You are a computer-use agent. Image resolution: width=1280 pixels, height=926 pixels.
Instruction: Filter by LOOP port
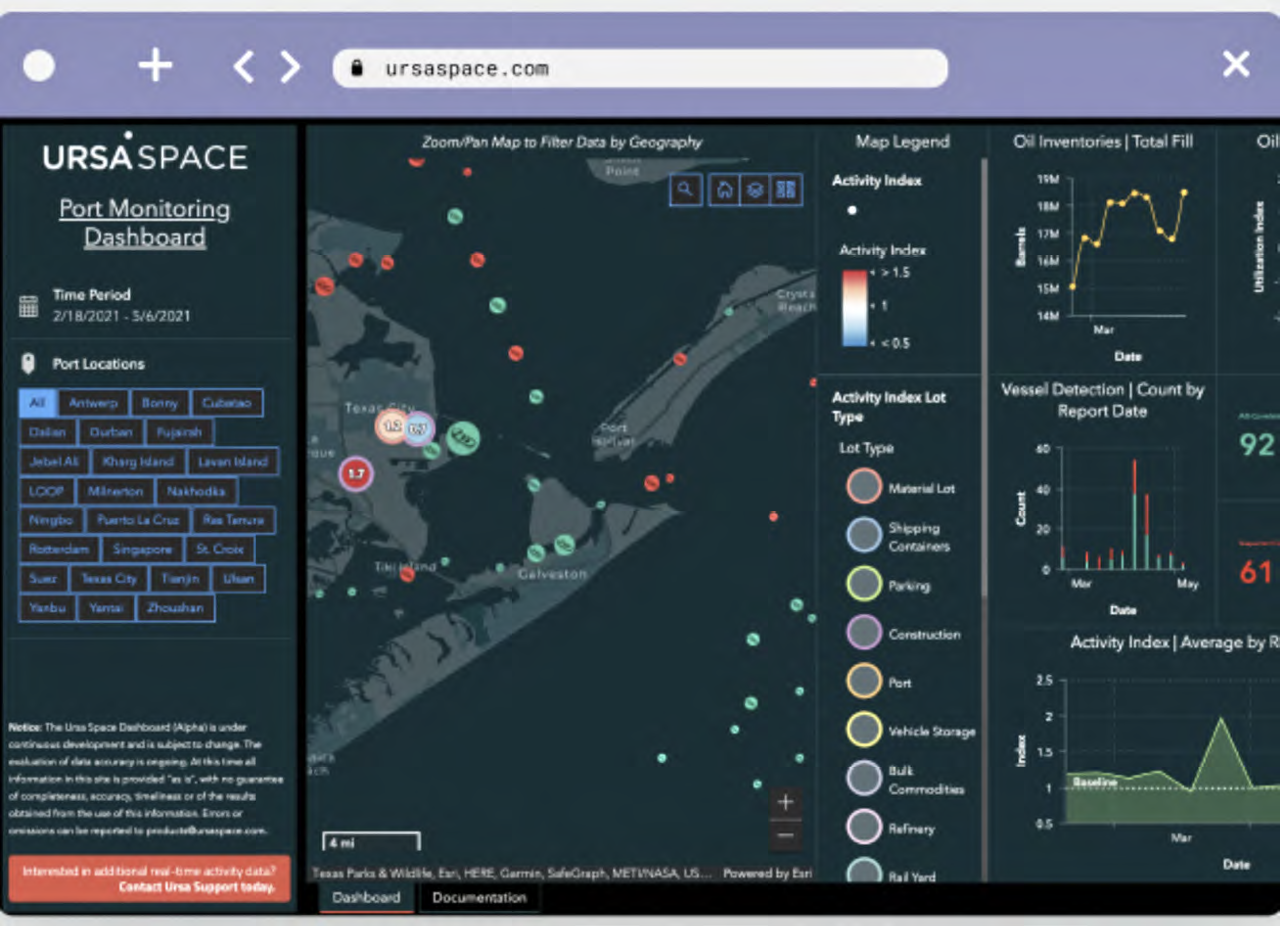click(45, 491)
